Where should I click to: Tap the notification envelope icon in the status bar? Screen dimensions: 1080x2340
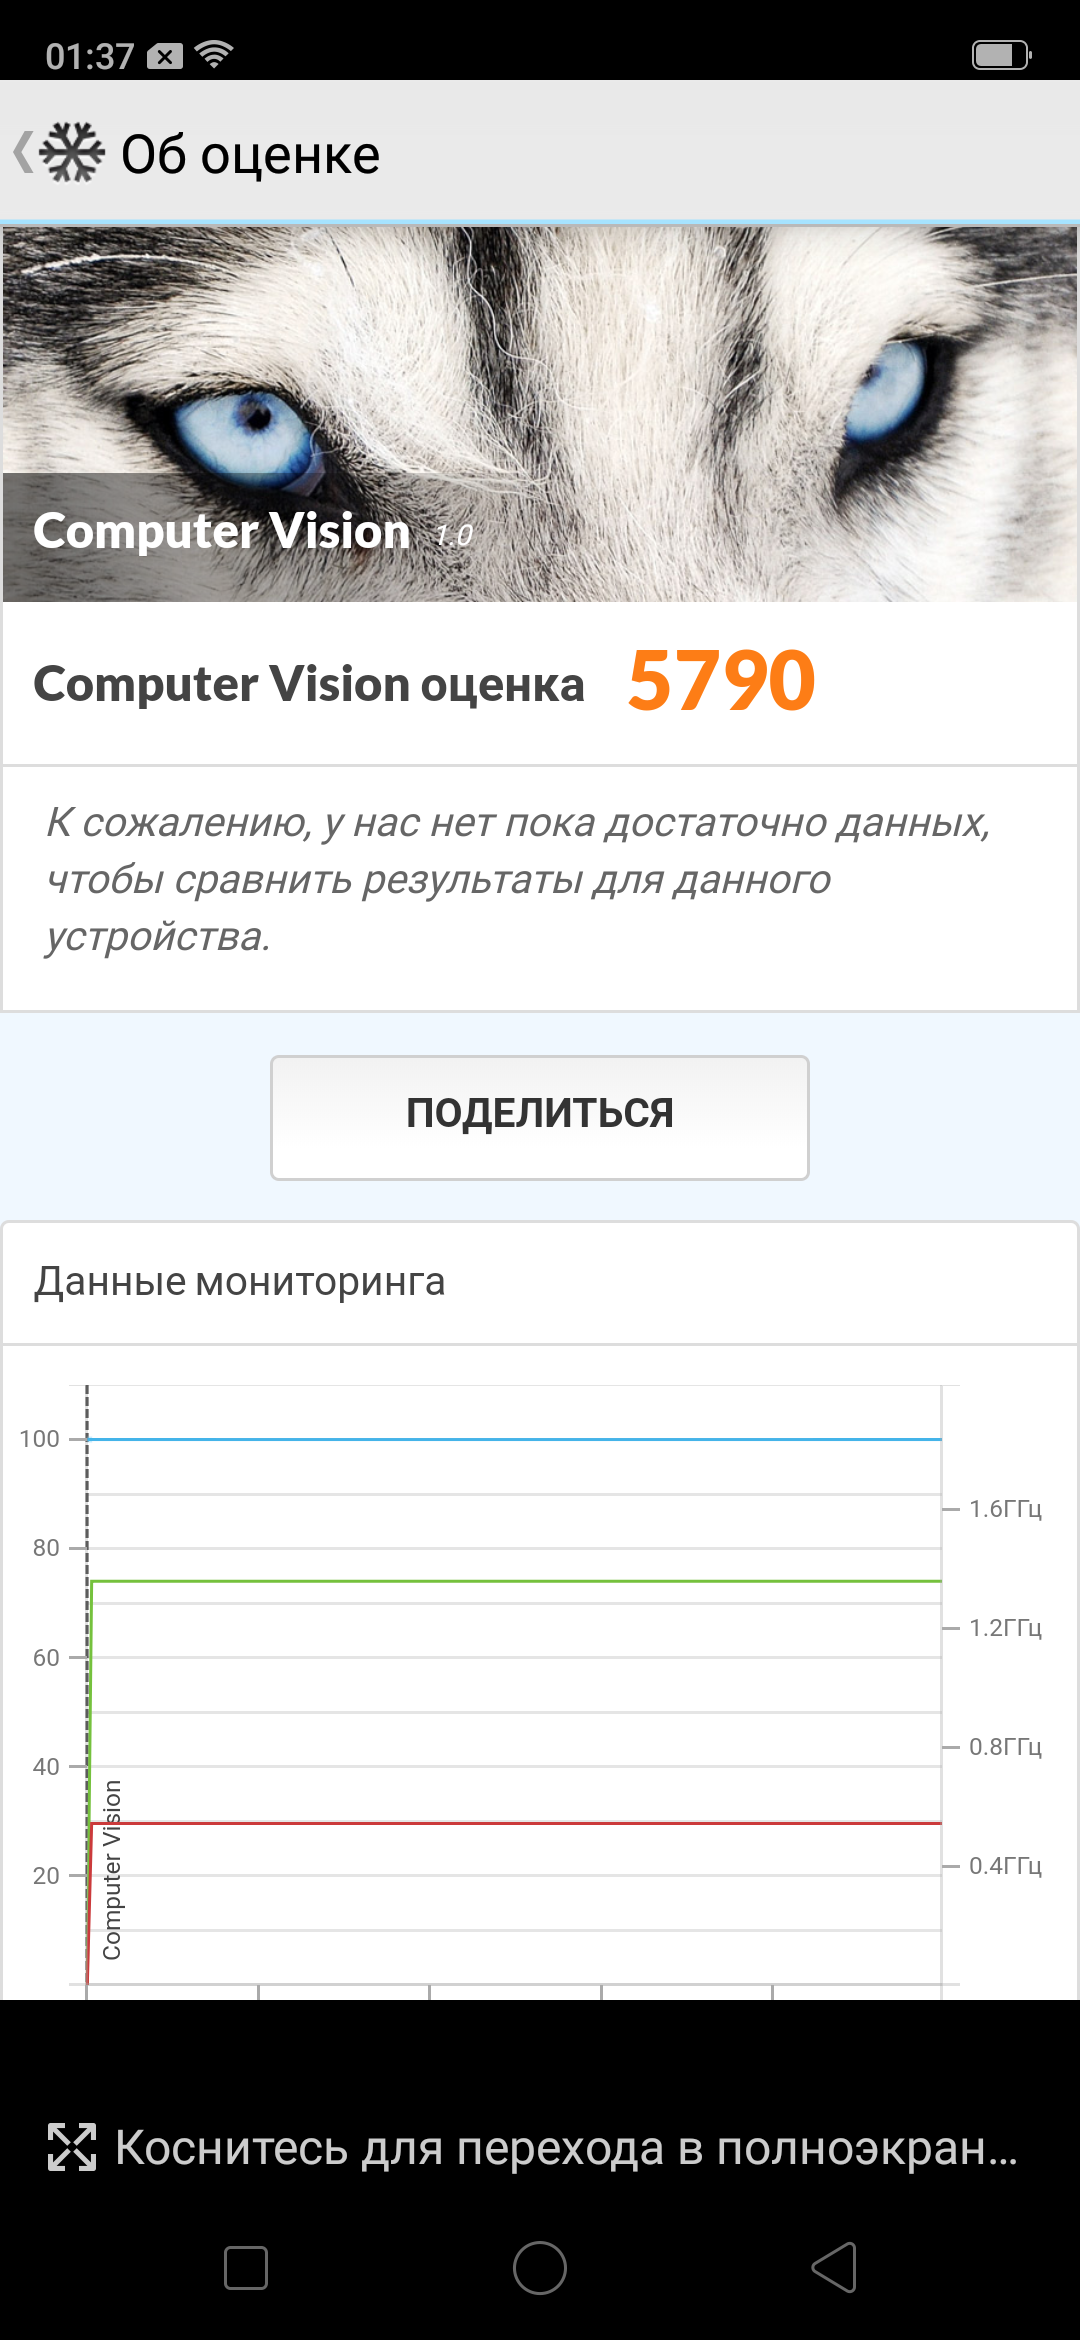click(165, 56)
